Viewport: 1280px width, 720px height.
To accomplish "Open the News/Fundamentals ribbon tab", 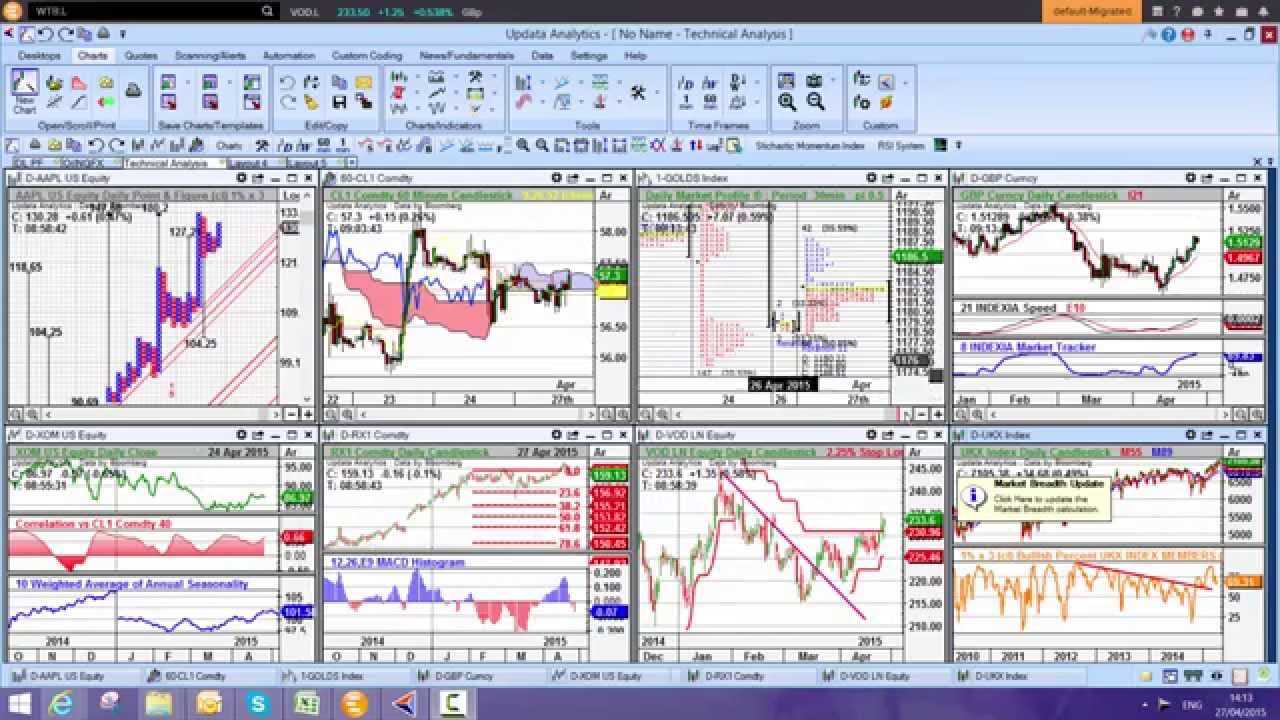I will (x=467, y=56).
